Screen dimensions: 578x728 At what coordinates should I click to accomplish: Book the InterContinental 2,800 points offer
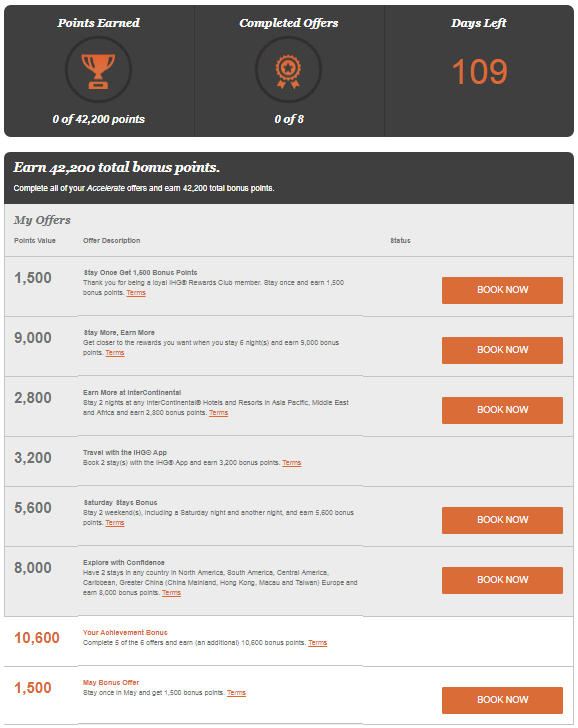[502, 410]
